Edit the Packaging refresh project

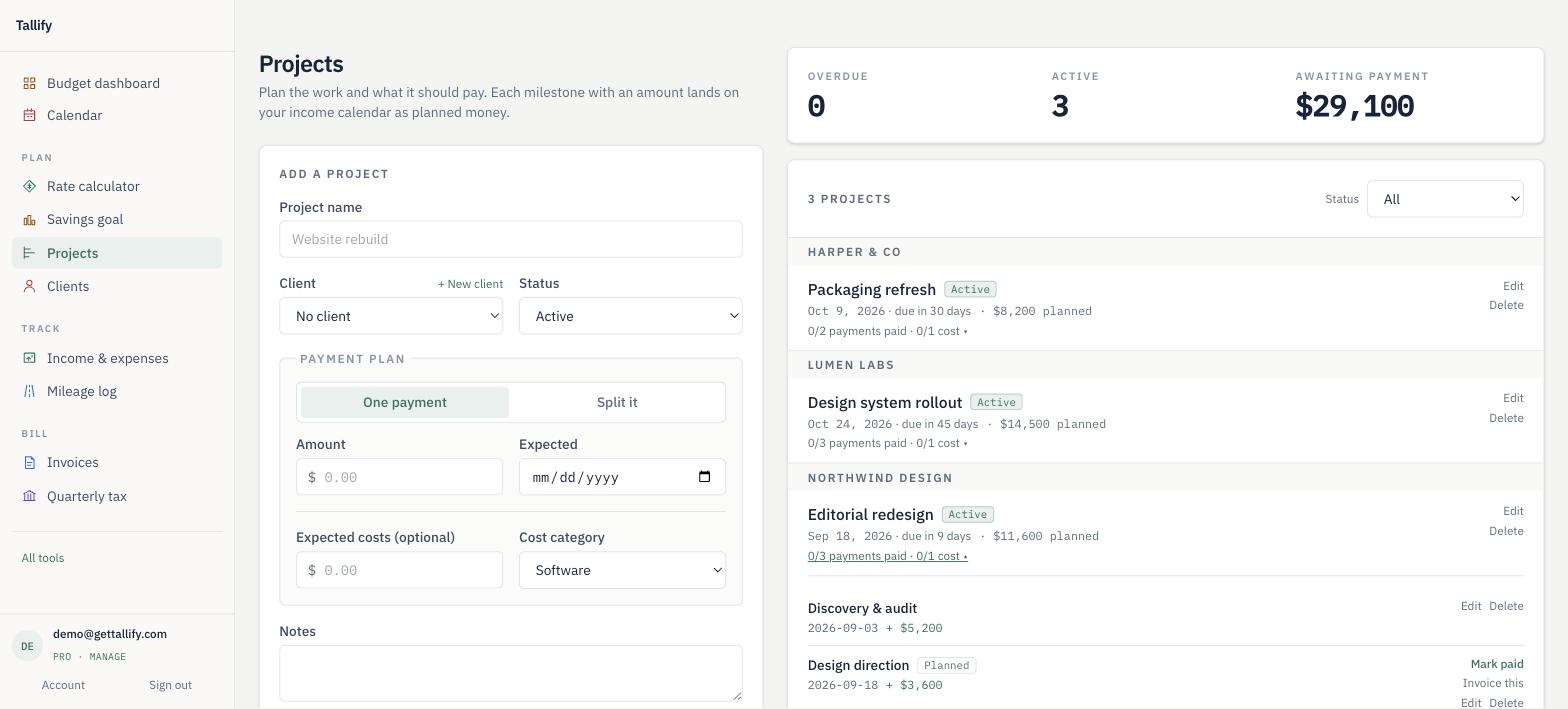point(1513,286)
